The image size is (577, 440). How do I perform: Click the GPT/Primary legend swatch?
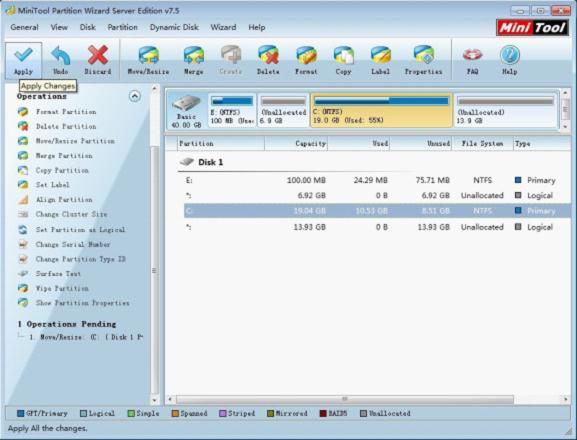pos(21,414)
